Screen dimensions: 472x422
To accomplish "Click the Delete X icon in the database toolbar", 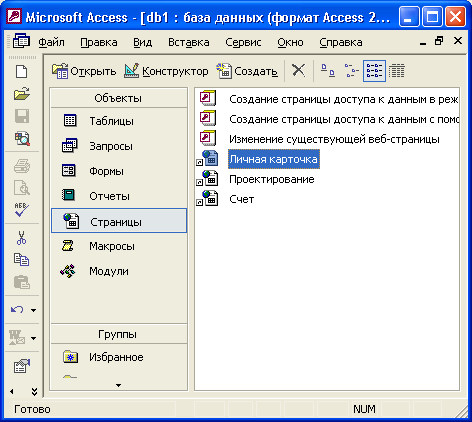I will [x=298, y=71].
